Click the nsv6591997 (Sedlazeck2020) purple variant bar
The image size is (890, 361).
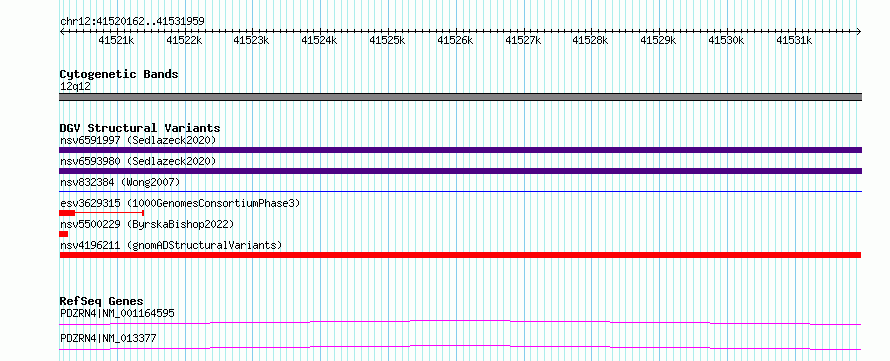point(460,150)
